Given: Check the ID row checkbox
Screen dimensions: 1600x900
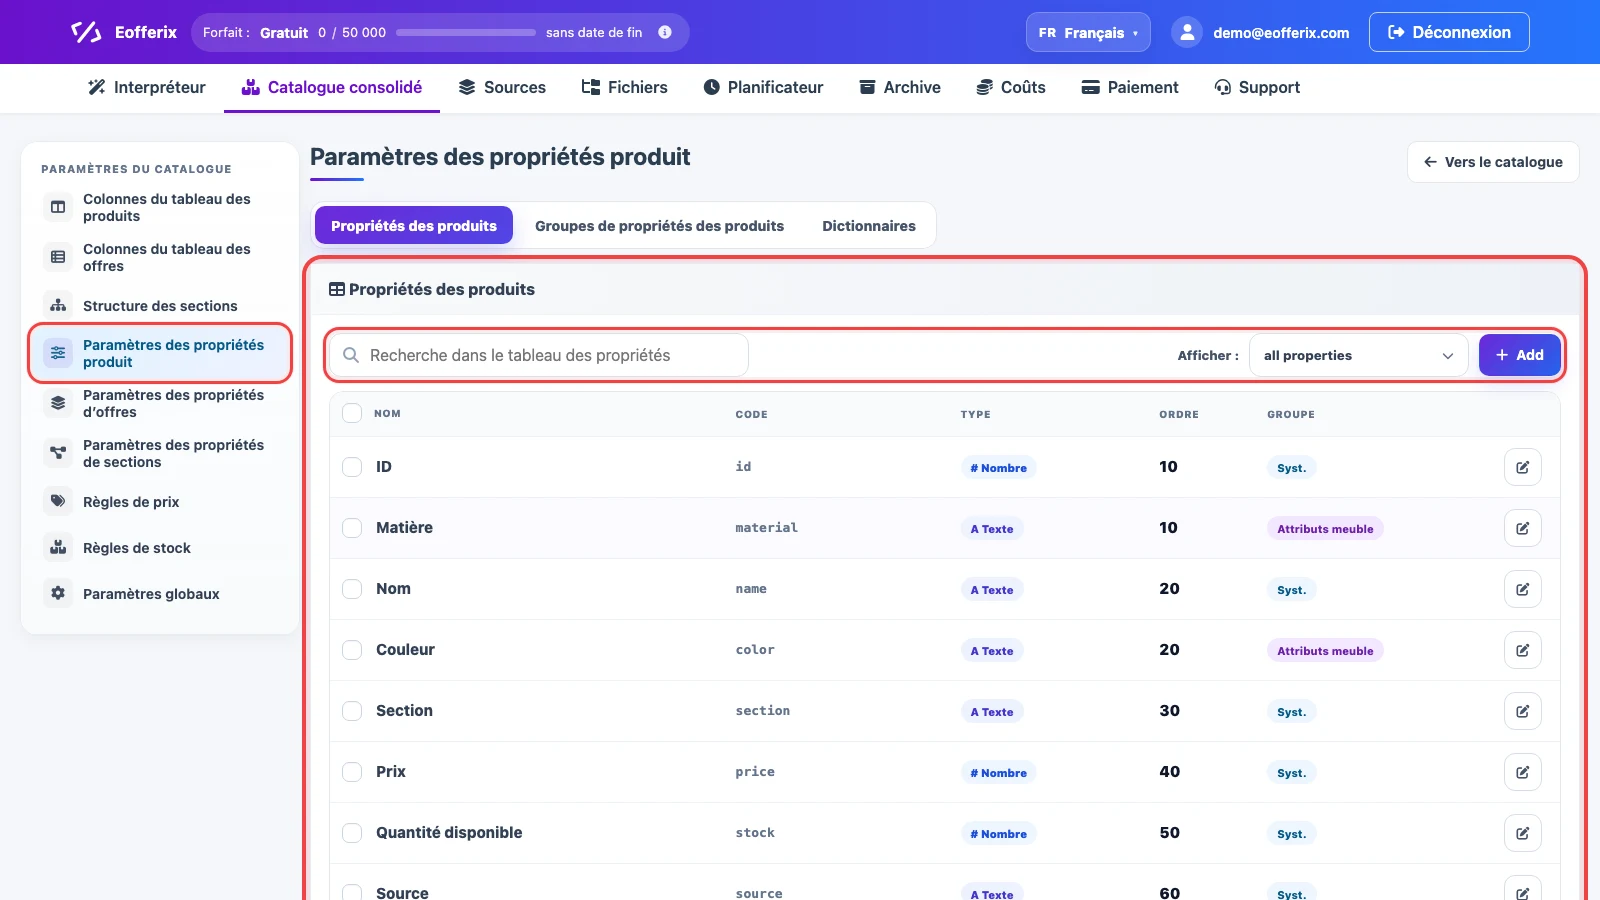Looking at the screenshot, I should tap(352, 467).
